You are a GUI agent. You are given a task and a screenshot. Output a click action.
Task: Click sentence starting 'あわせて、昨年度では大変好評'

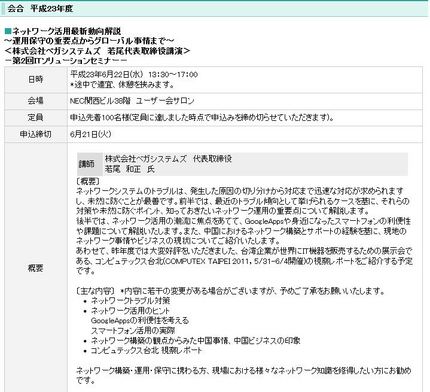point(244,261)
